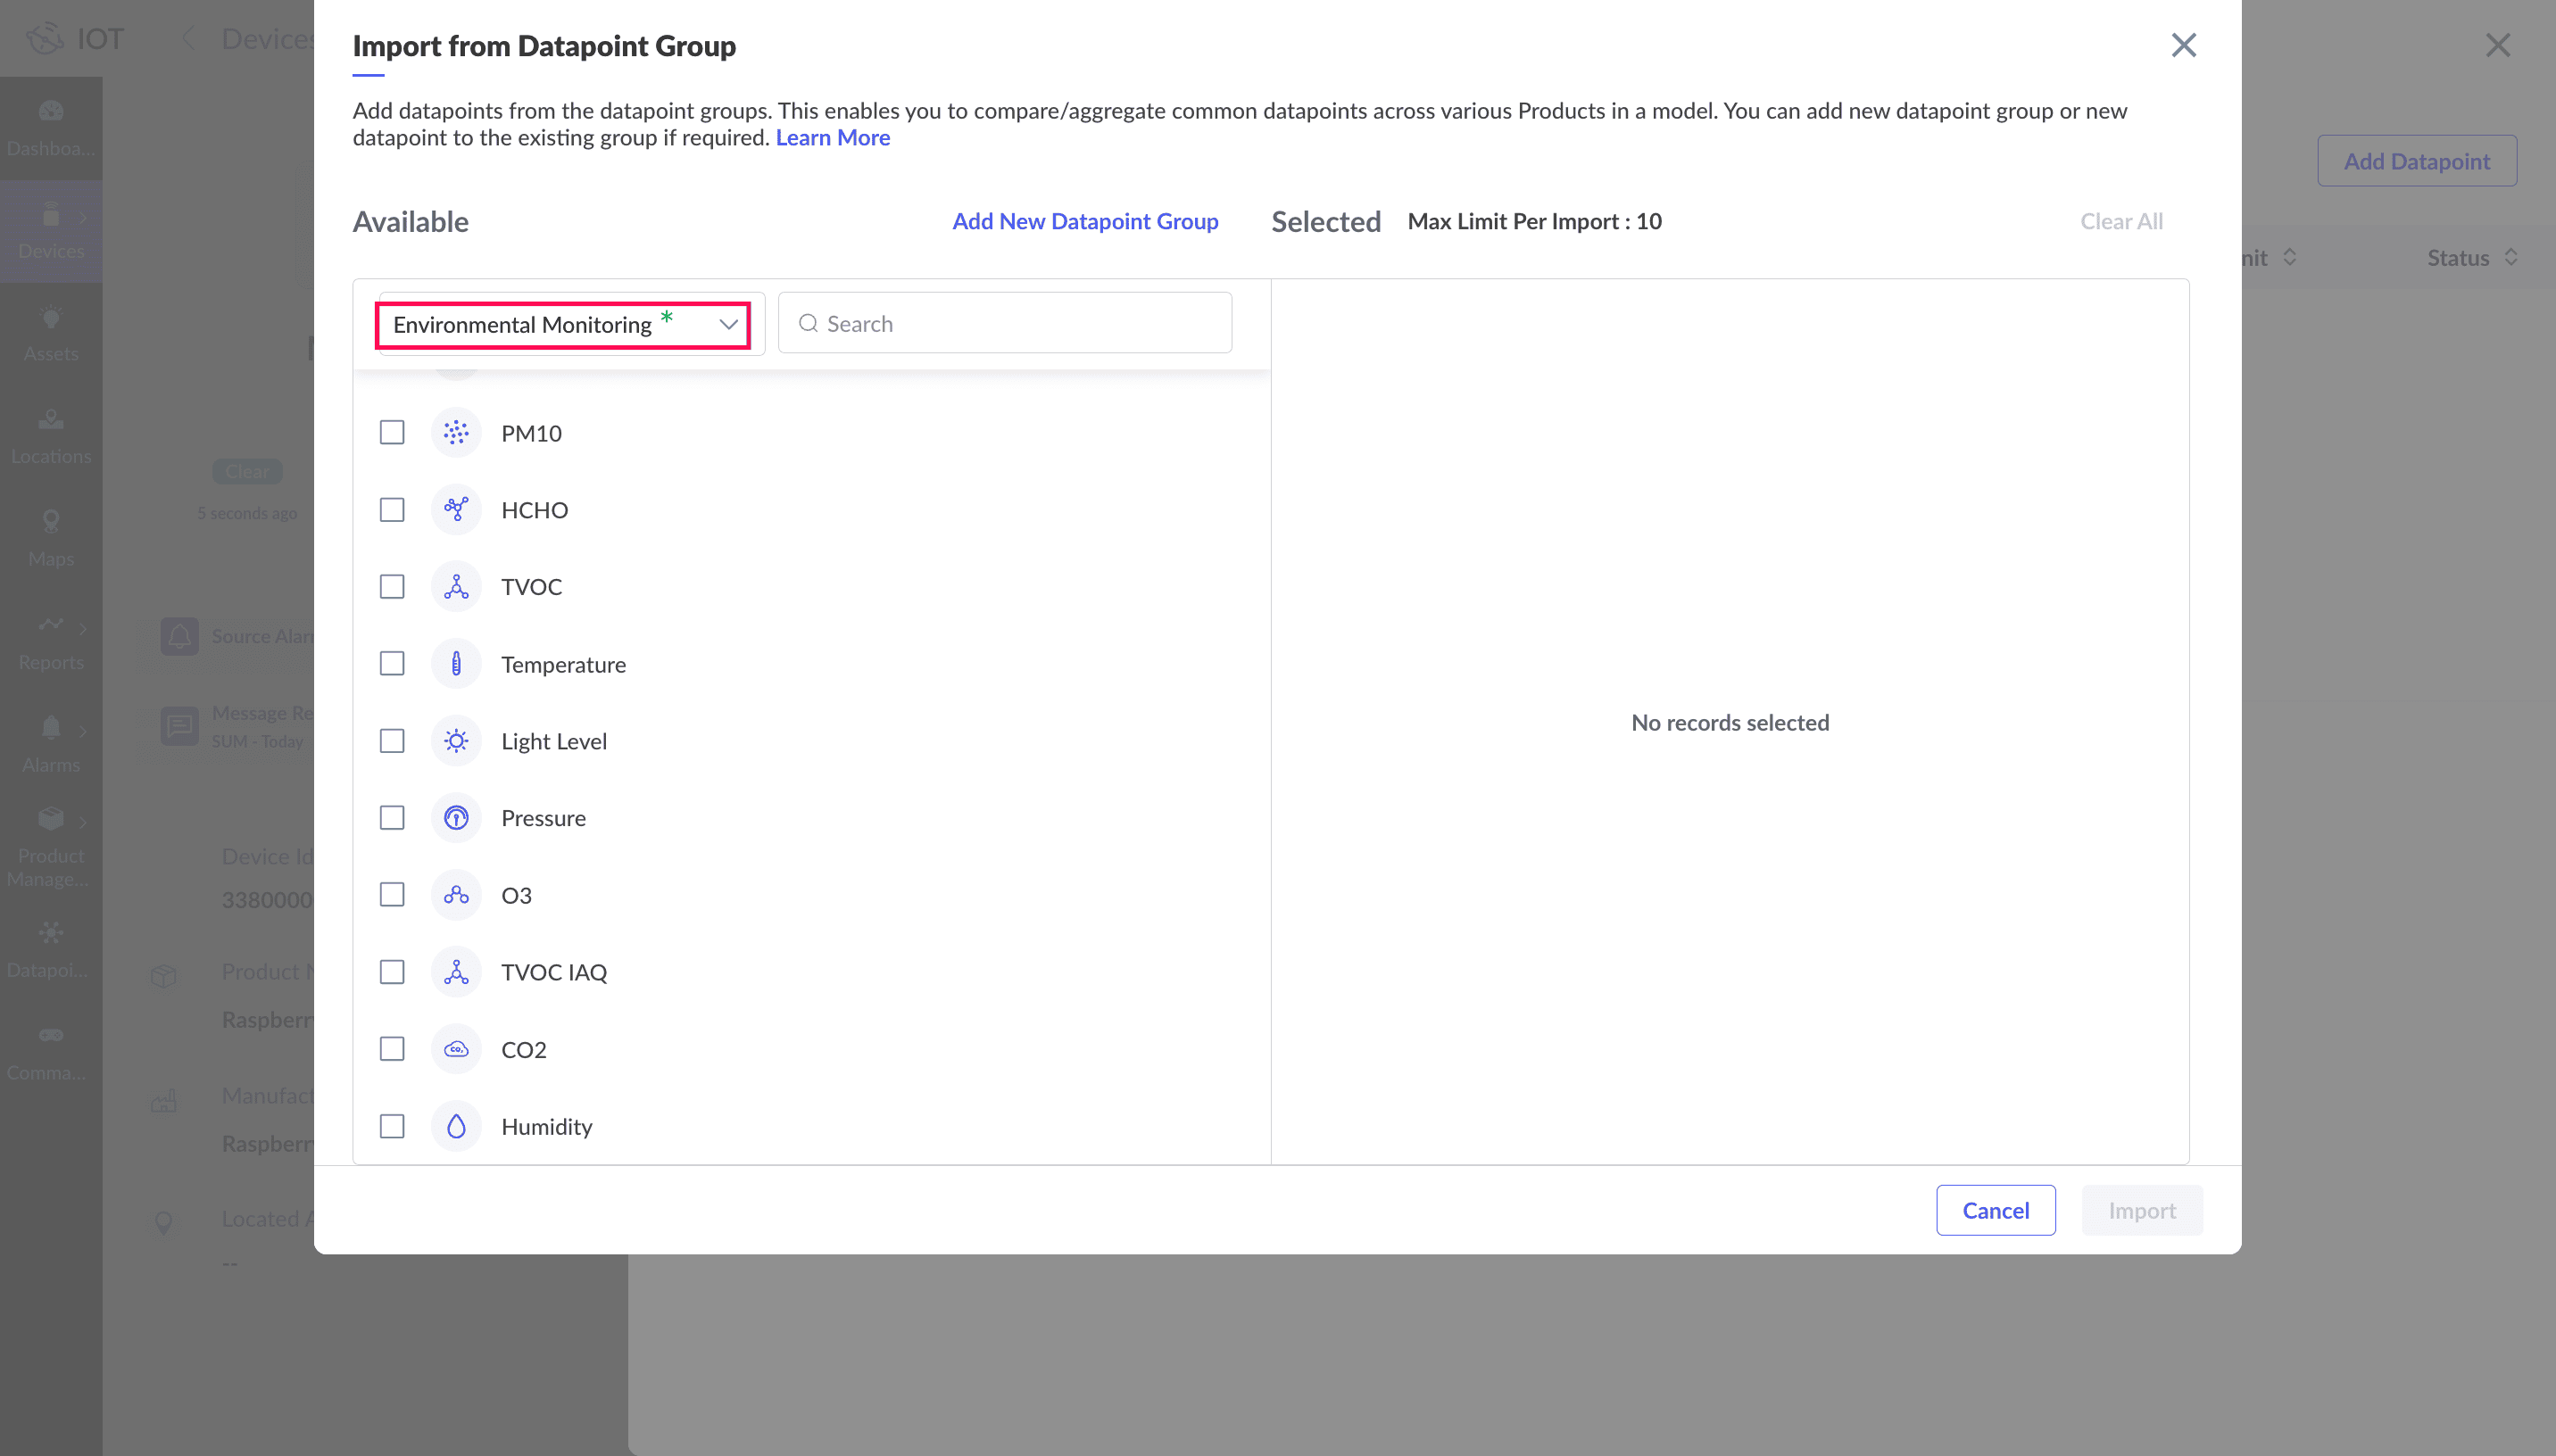This screenshot has height=1456, width=2556.
Task: Click the CO2 cloud icon
Action: tap(456, 1048)
